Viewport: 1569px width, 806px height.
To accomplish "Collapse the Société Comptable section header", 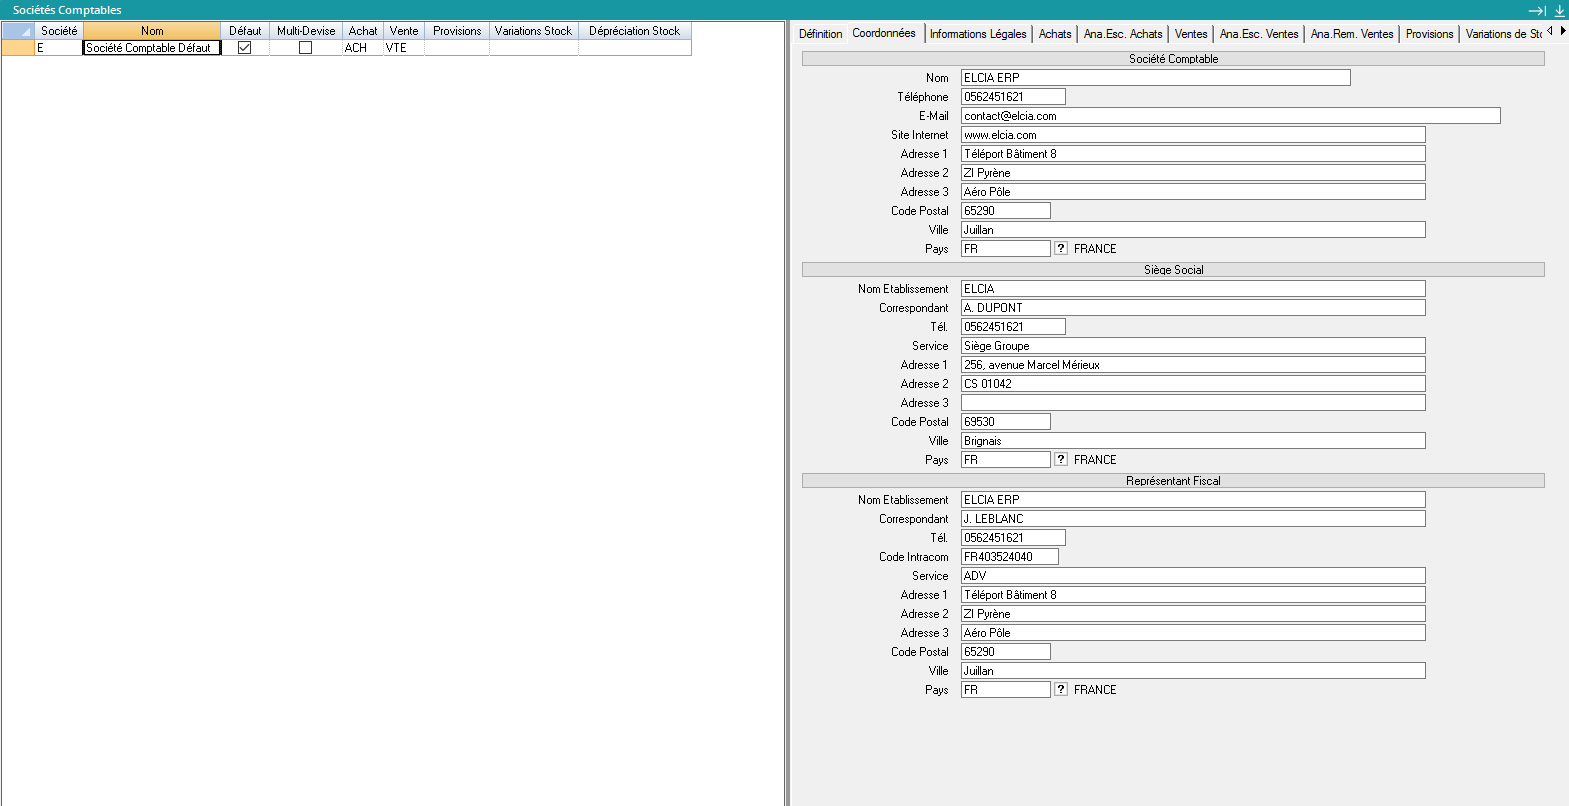I will click(1173, 59).
